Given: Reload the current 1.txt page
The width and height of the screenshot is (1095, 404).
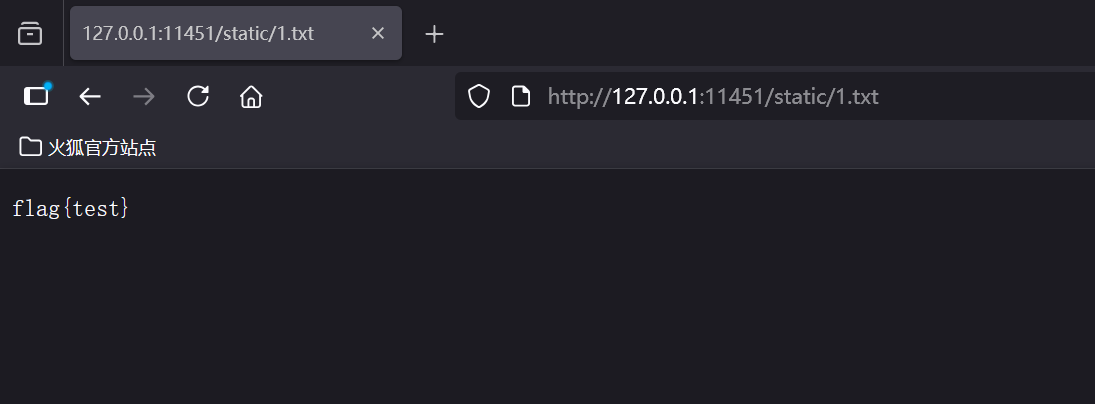Looking at the screenshot, I should (198, 96).
